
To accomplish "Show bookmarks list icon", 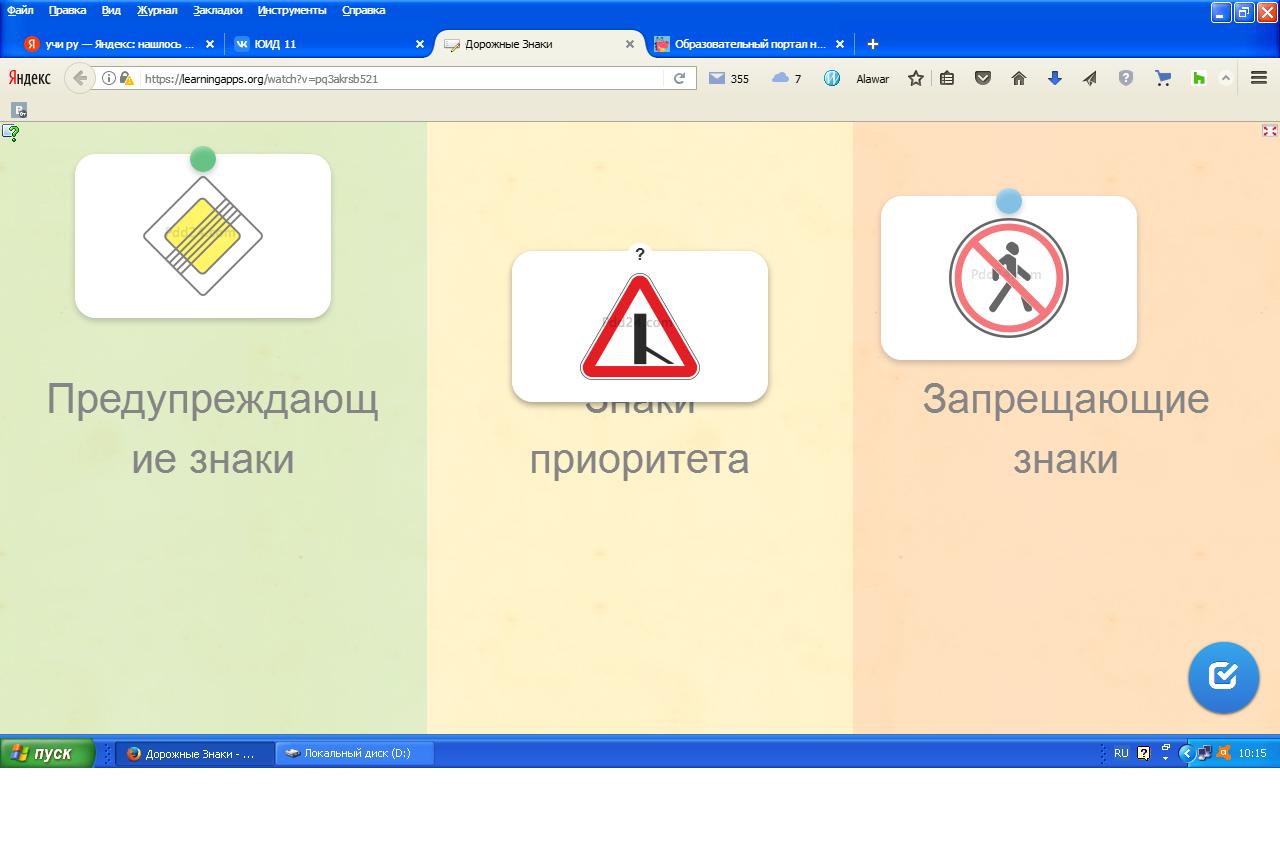I will (947, 78).
